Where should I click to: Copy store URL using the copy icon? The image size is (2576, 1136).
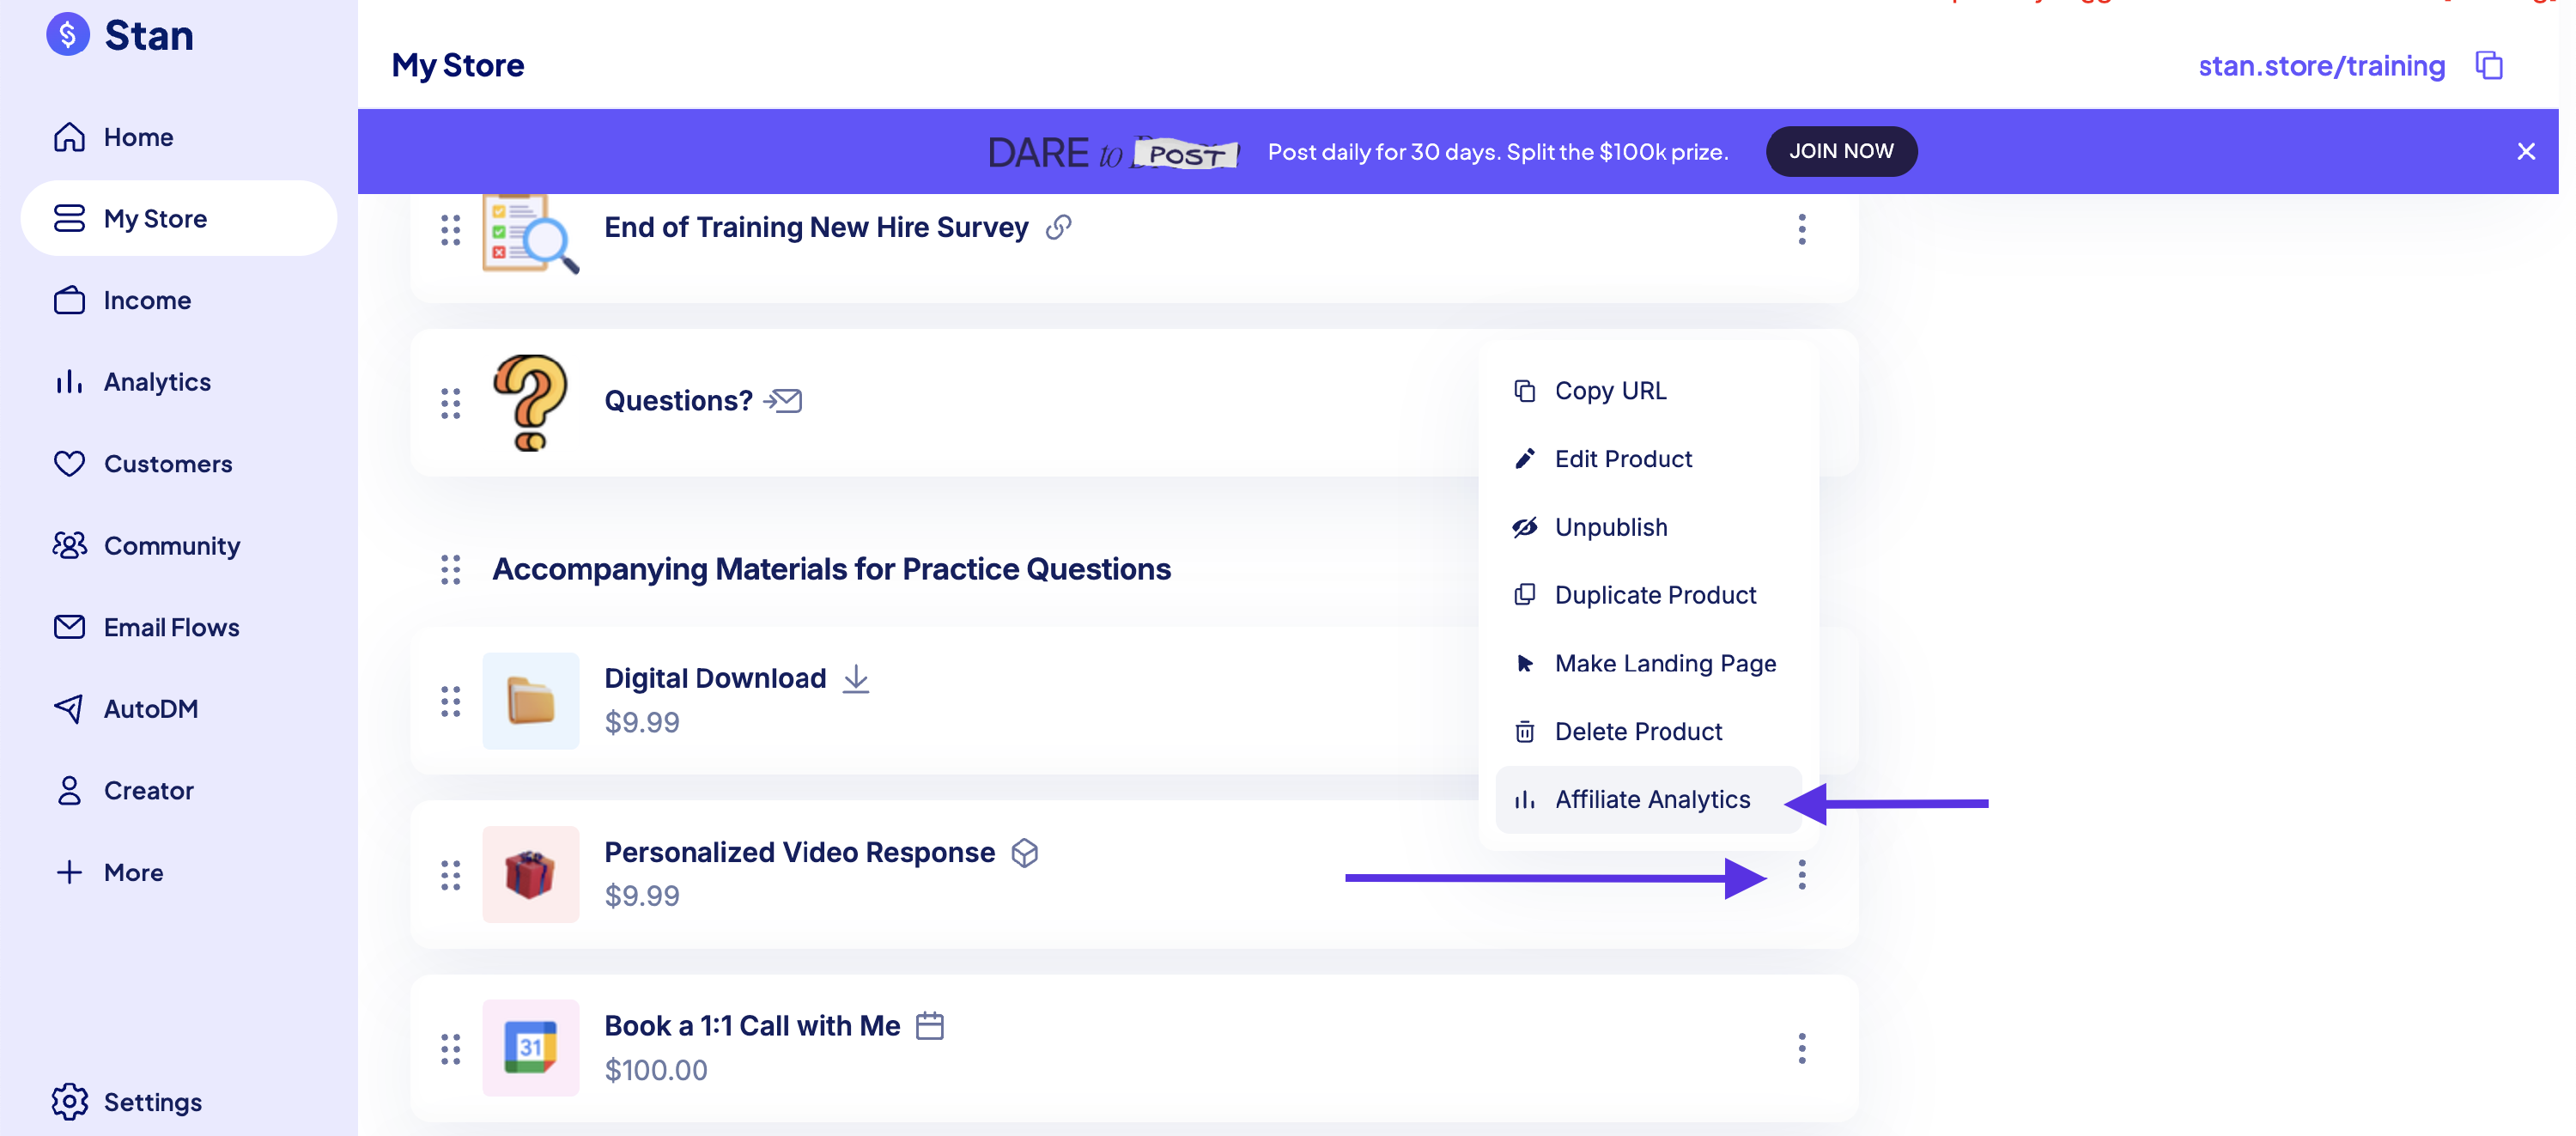click(x=2488, y=66)
